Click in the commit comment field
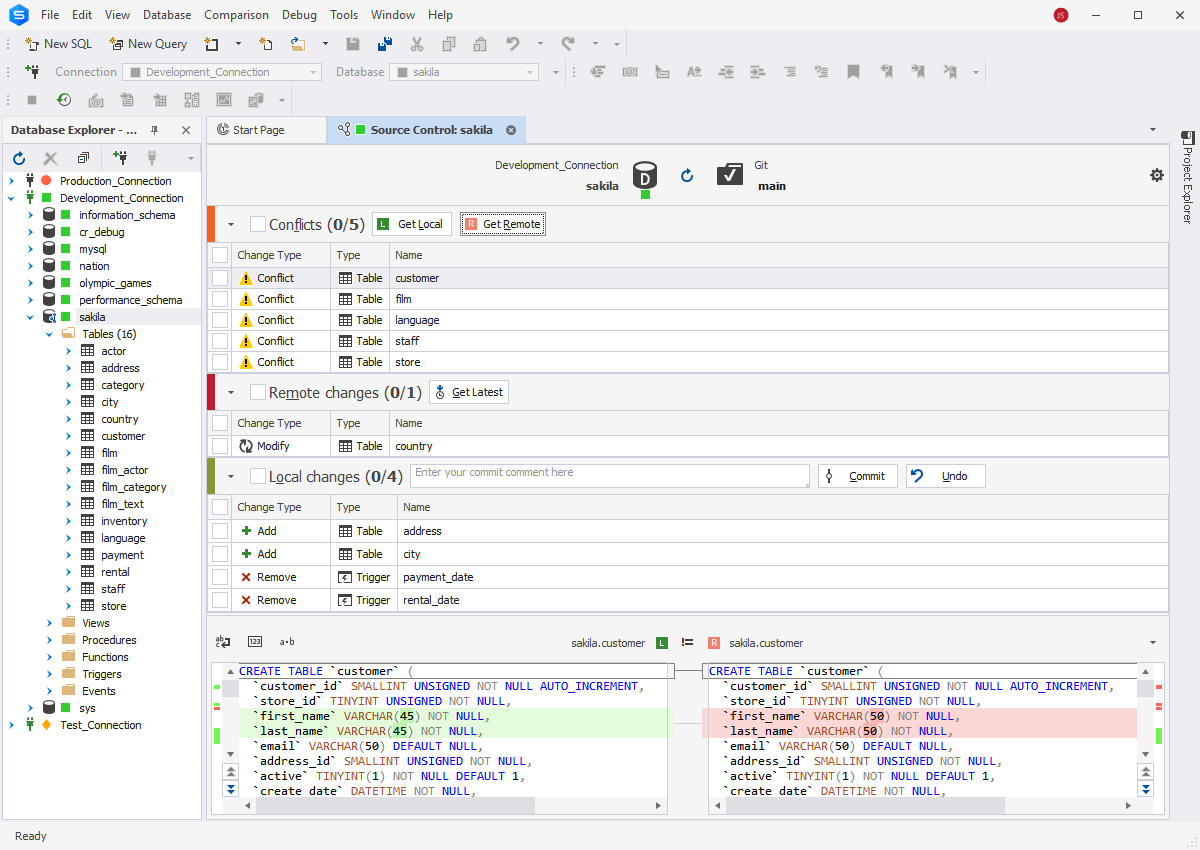This screenshot has width=1200, height=850. click(x=608, y=474)
